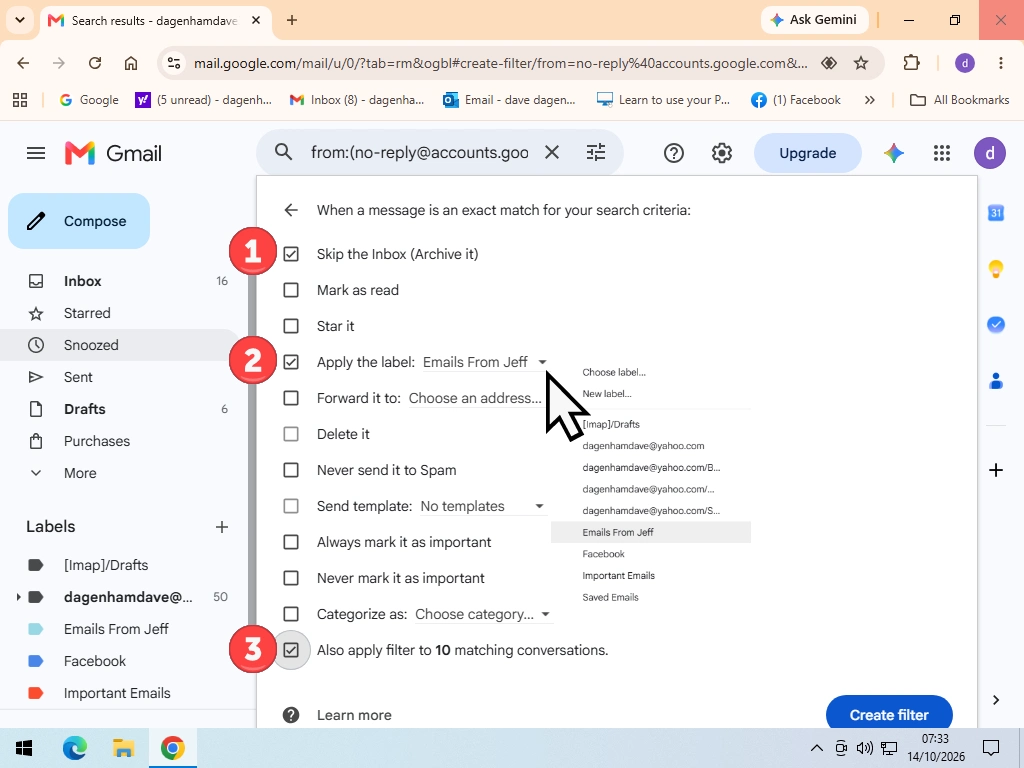Check Always mark it as important
Screen dimensions: 1024x768
click(291, 542)
